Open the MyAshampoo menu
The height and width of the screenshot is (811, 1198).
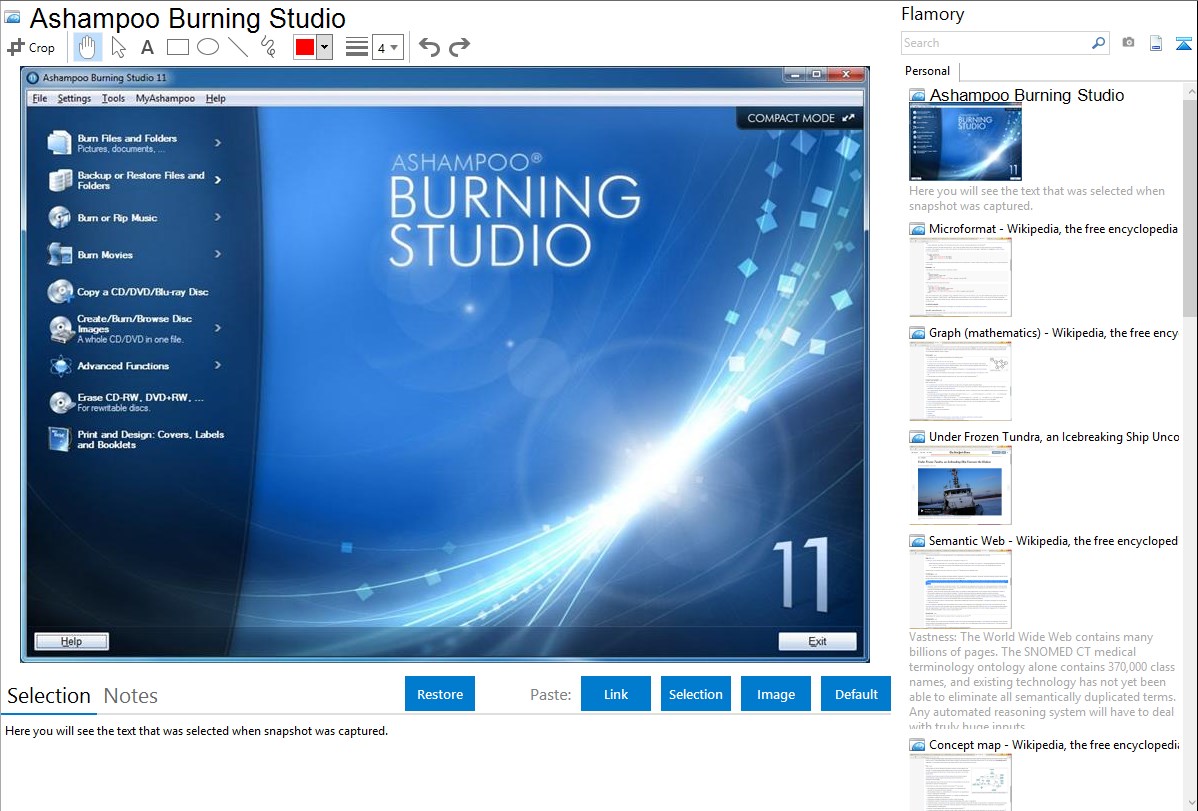pyautogui.click(x=165, y=98)
